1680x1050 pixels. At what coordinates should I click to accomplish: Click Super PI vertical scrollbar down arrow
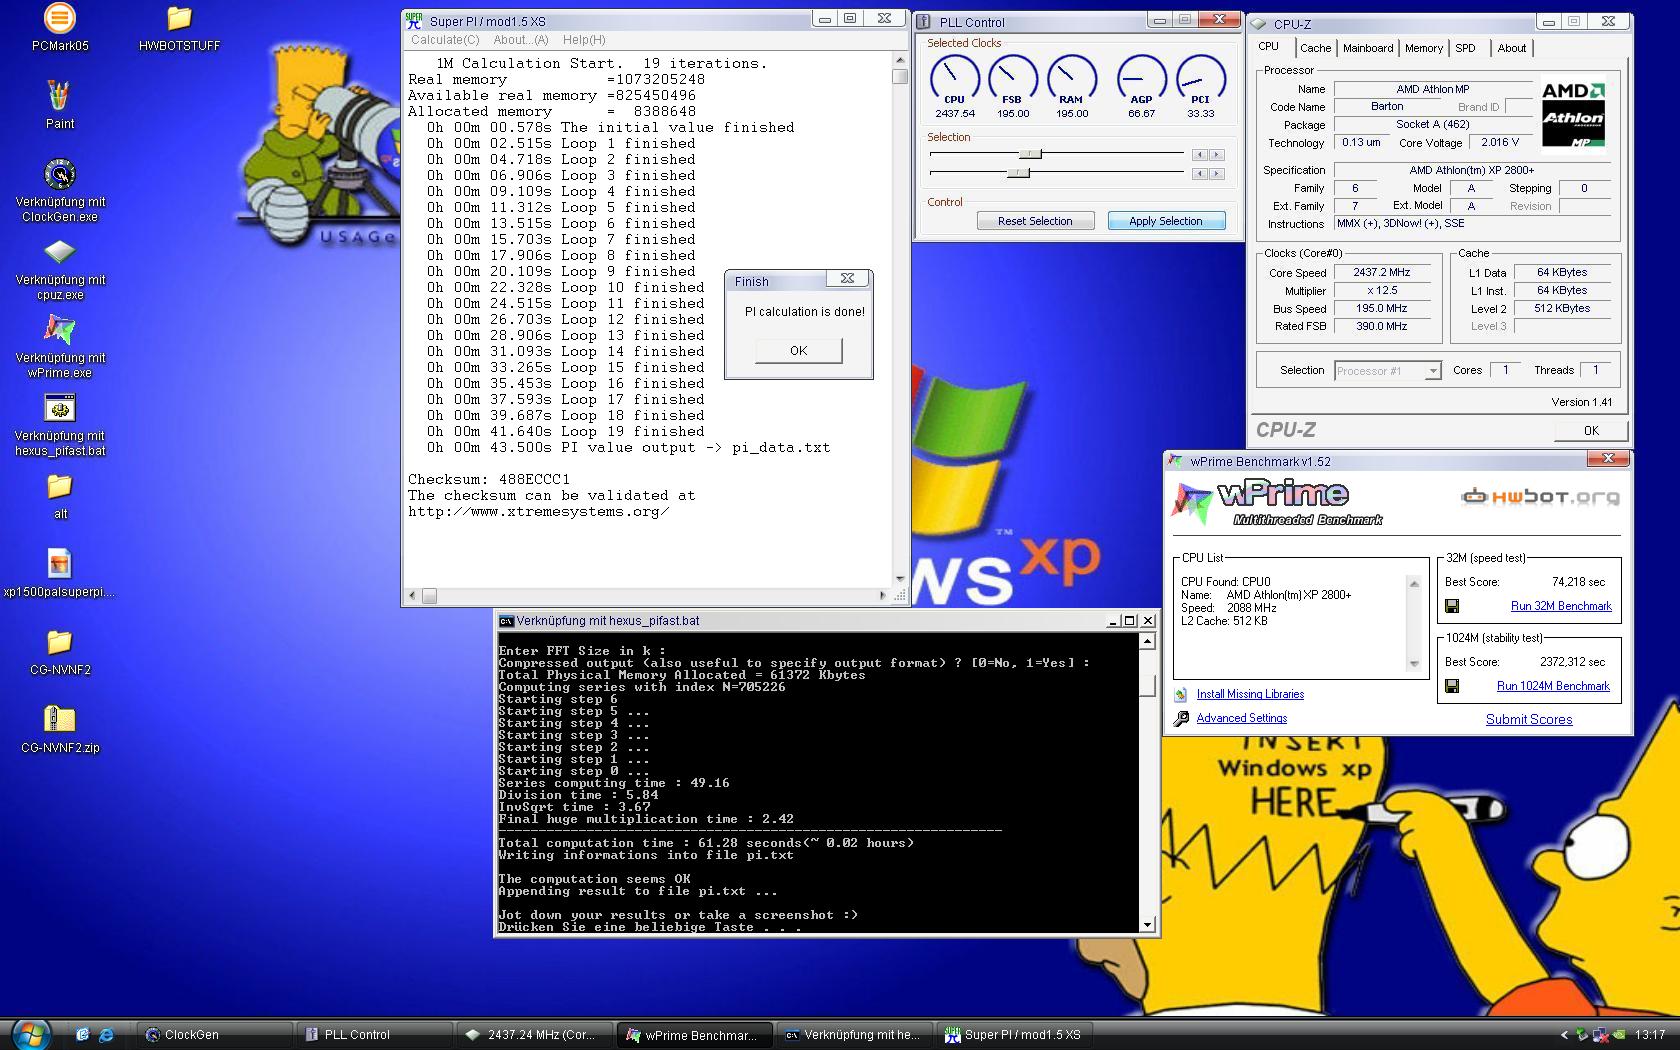point(900,579)
